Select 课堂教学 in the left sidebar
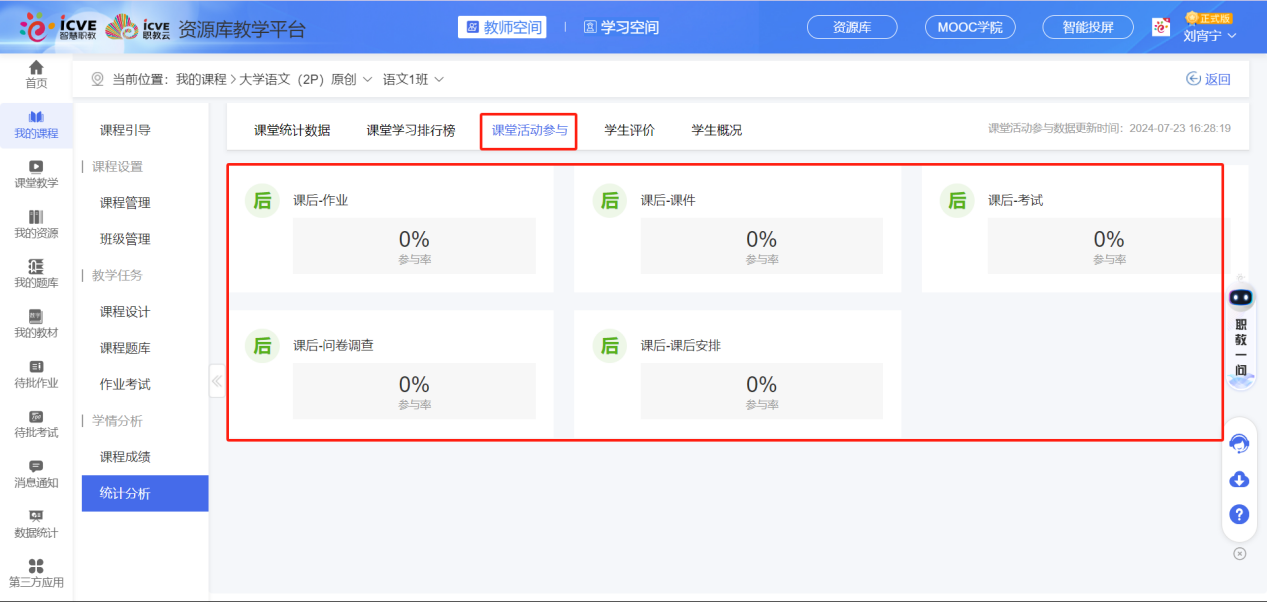The width and height of the screenshot is (1267, 602). pos(36,176)
